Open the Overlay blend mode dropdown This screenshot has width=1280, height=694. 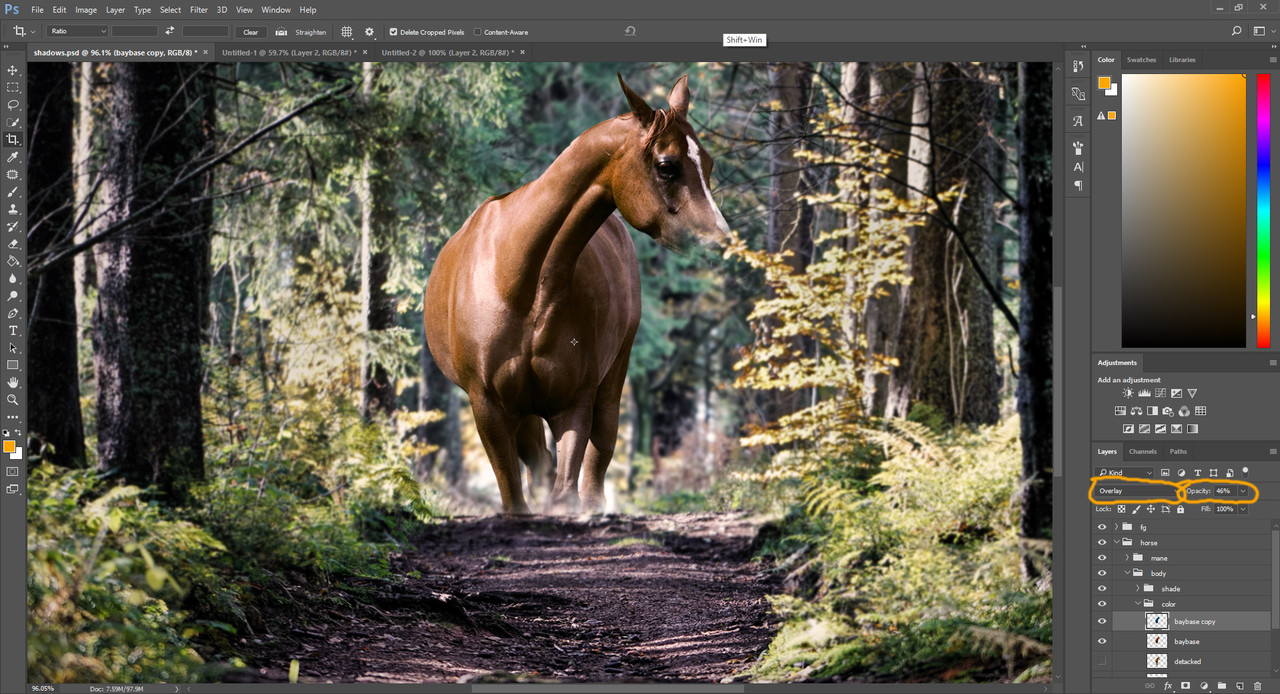1137,491
